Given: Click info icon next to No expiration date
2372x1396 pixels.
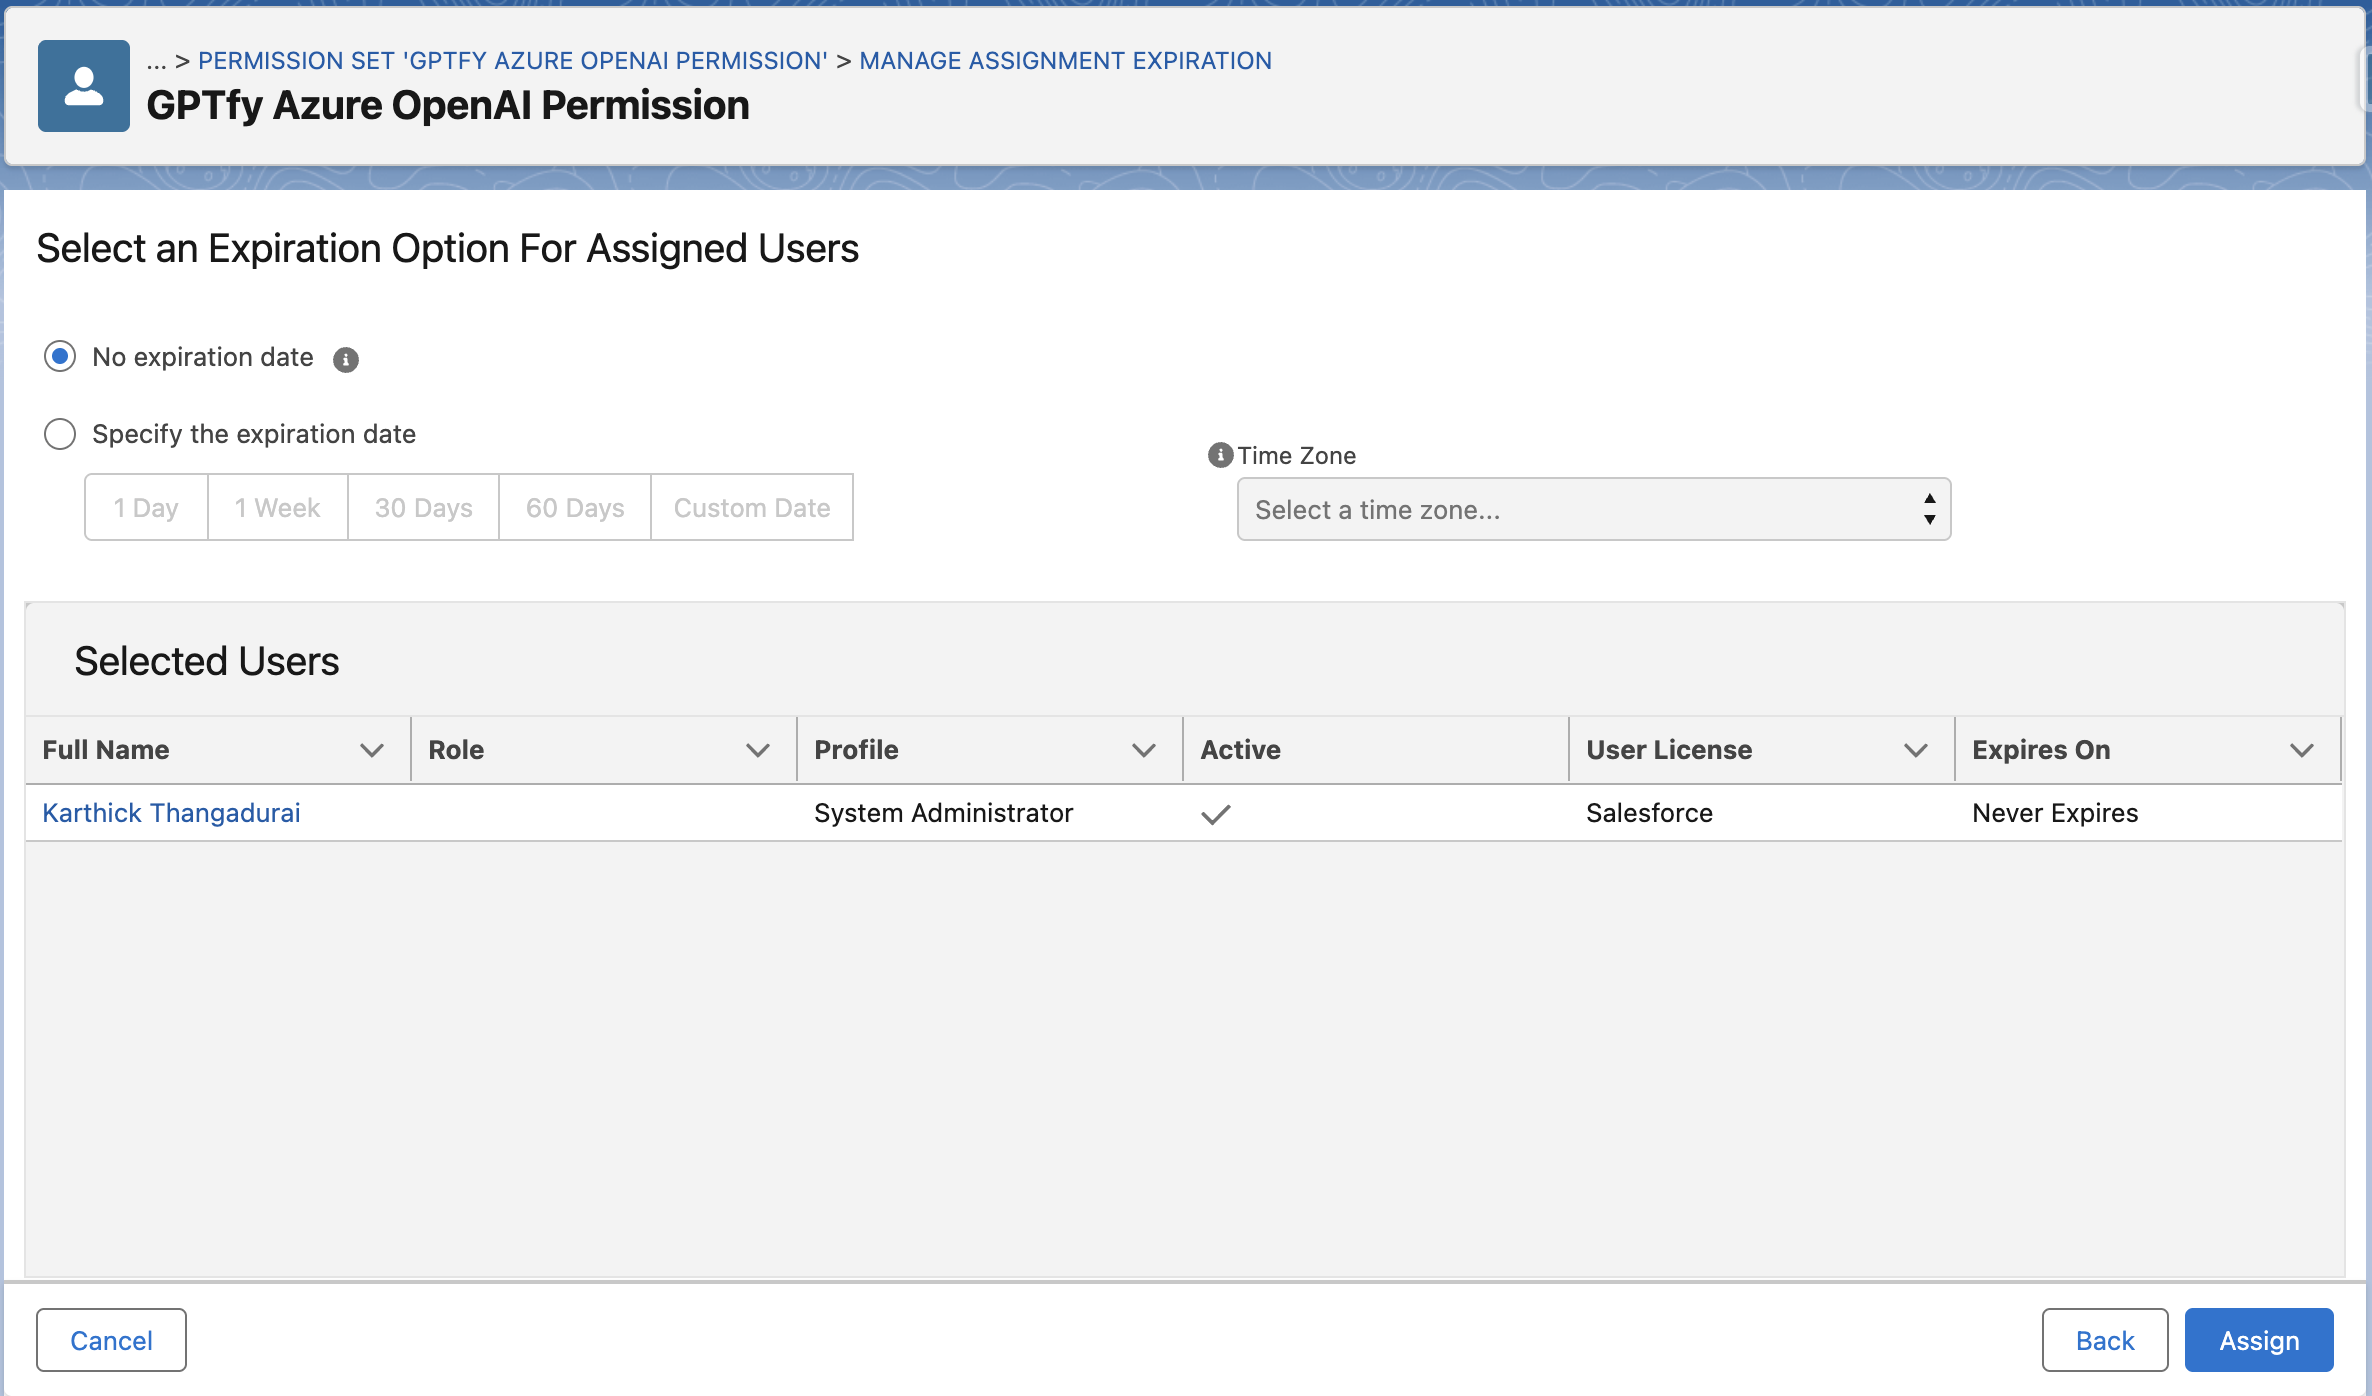Looking at the screenshot, I should coord(346,360).
